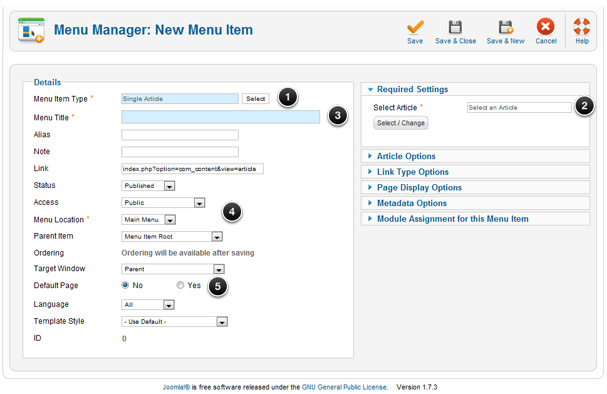Click Select button for Menu Item Type
This screenshot has width=607, height=394.
(x=255, y=99)
